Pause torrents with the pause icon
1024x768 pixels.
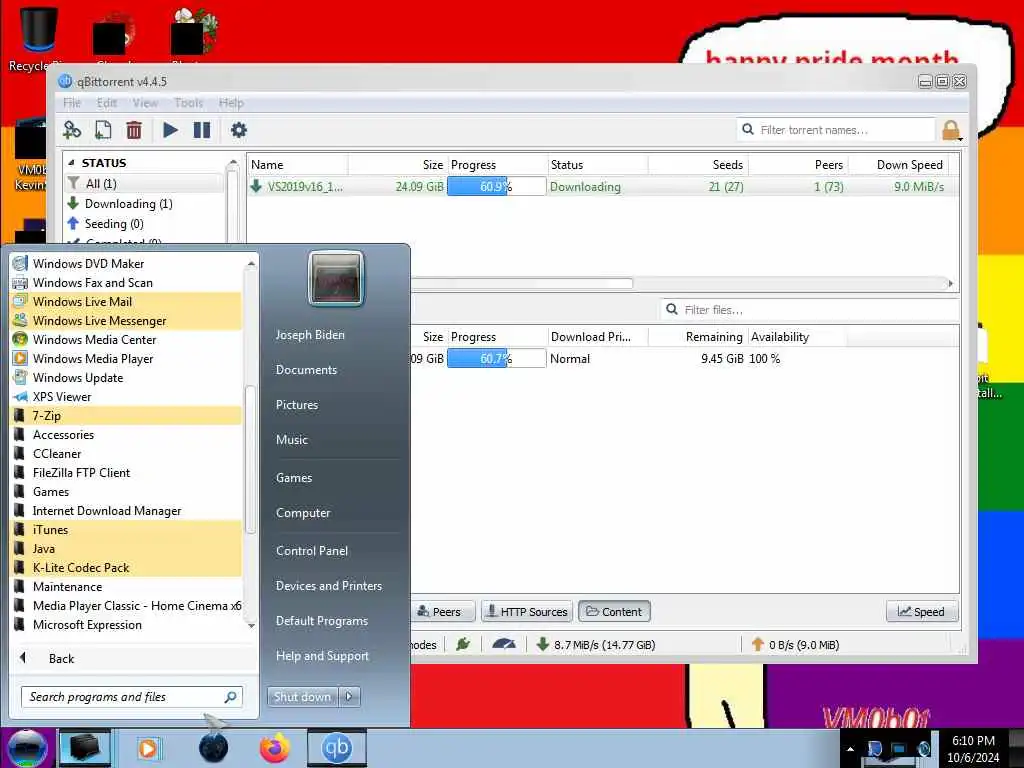pos(202,130)
